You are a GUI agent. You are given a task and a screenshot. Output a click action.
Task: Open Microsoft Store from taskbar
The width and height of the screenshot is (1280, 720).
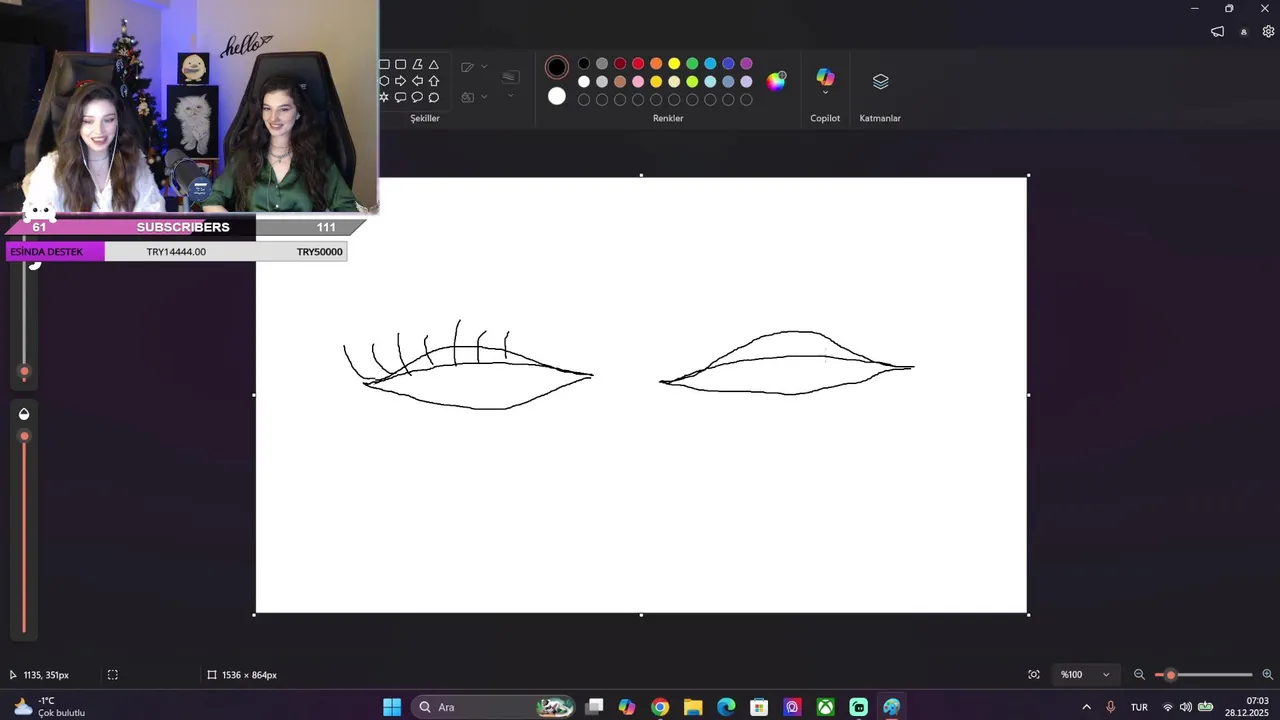point(759,707)
